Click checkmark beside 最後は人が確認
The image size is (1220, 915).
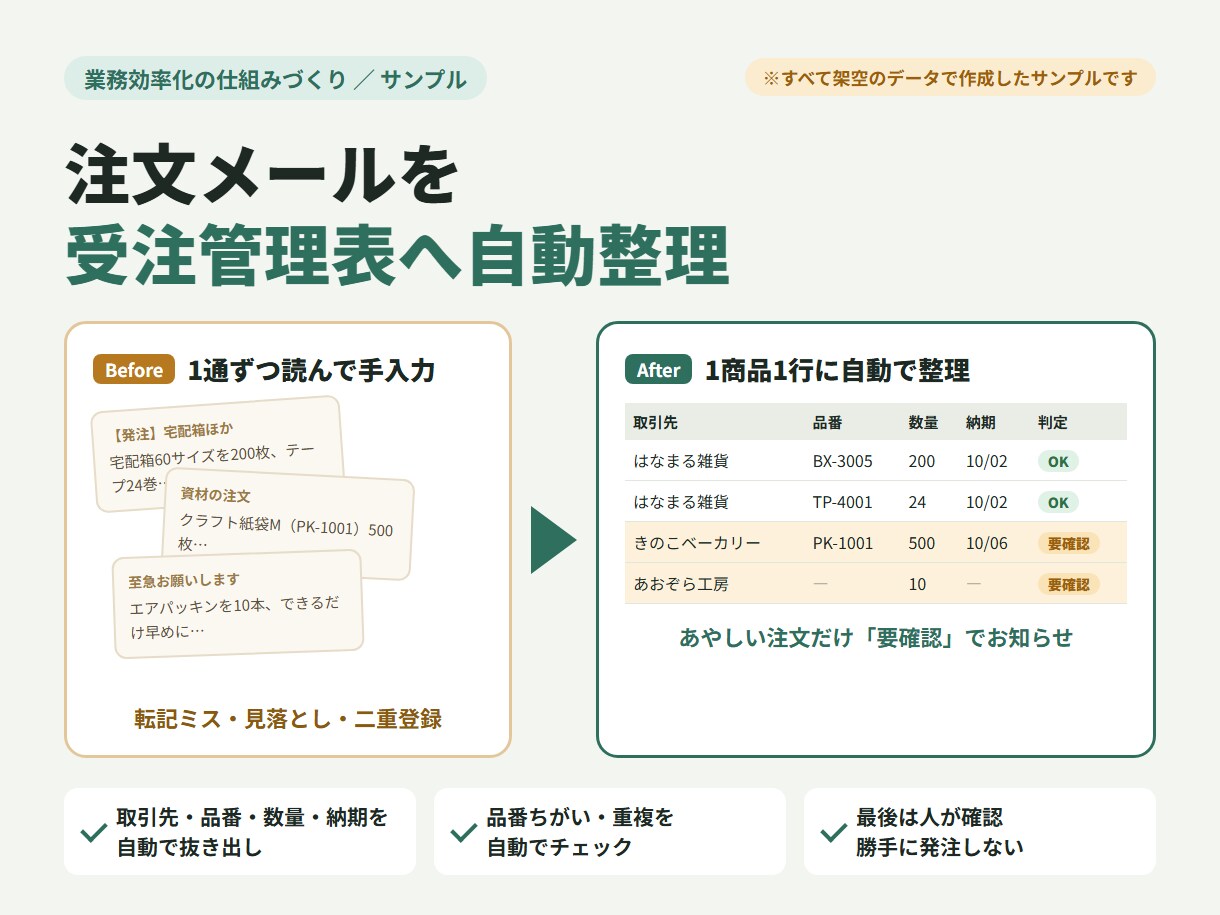tap(833, 832)
